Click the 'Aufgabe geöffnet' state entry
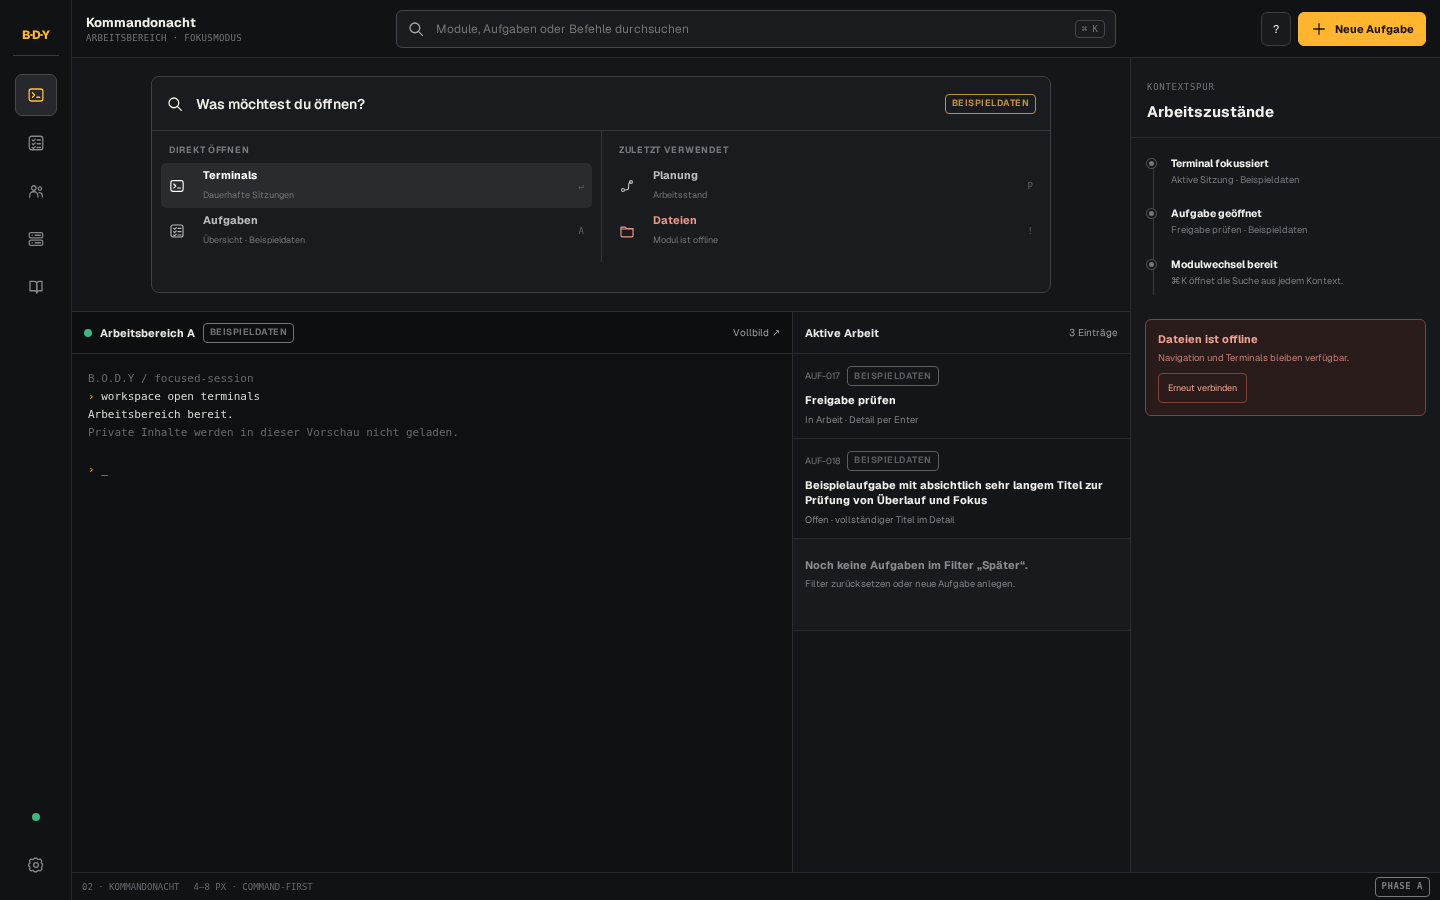 (x=1285, y=221)
